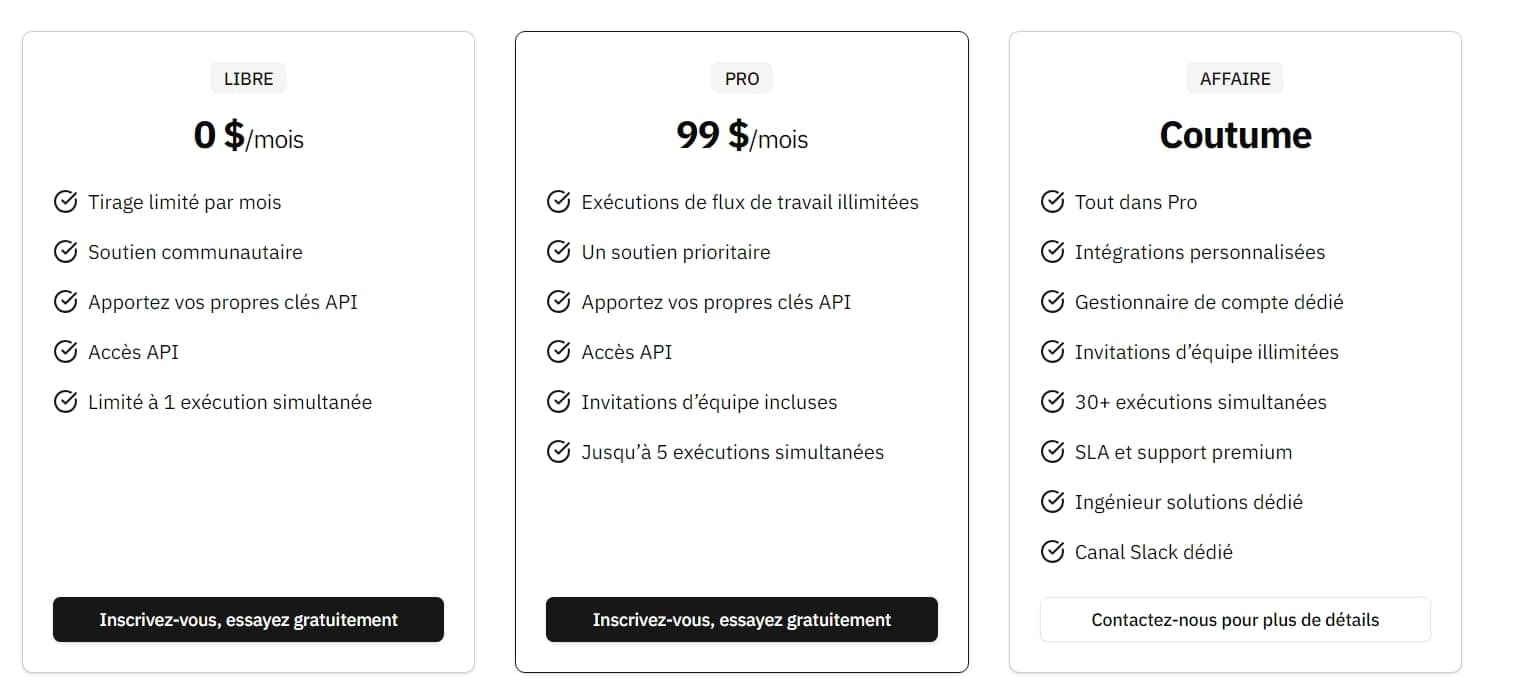Screen dimensions: 1527x700
Task: Click the check icon beside Limité à 1 exécution simultanée
Action: pyautogui.click(x=65, y=402)
